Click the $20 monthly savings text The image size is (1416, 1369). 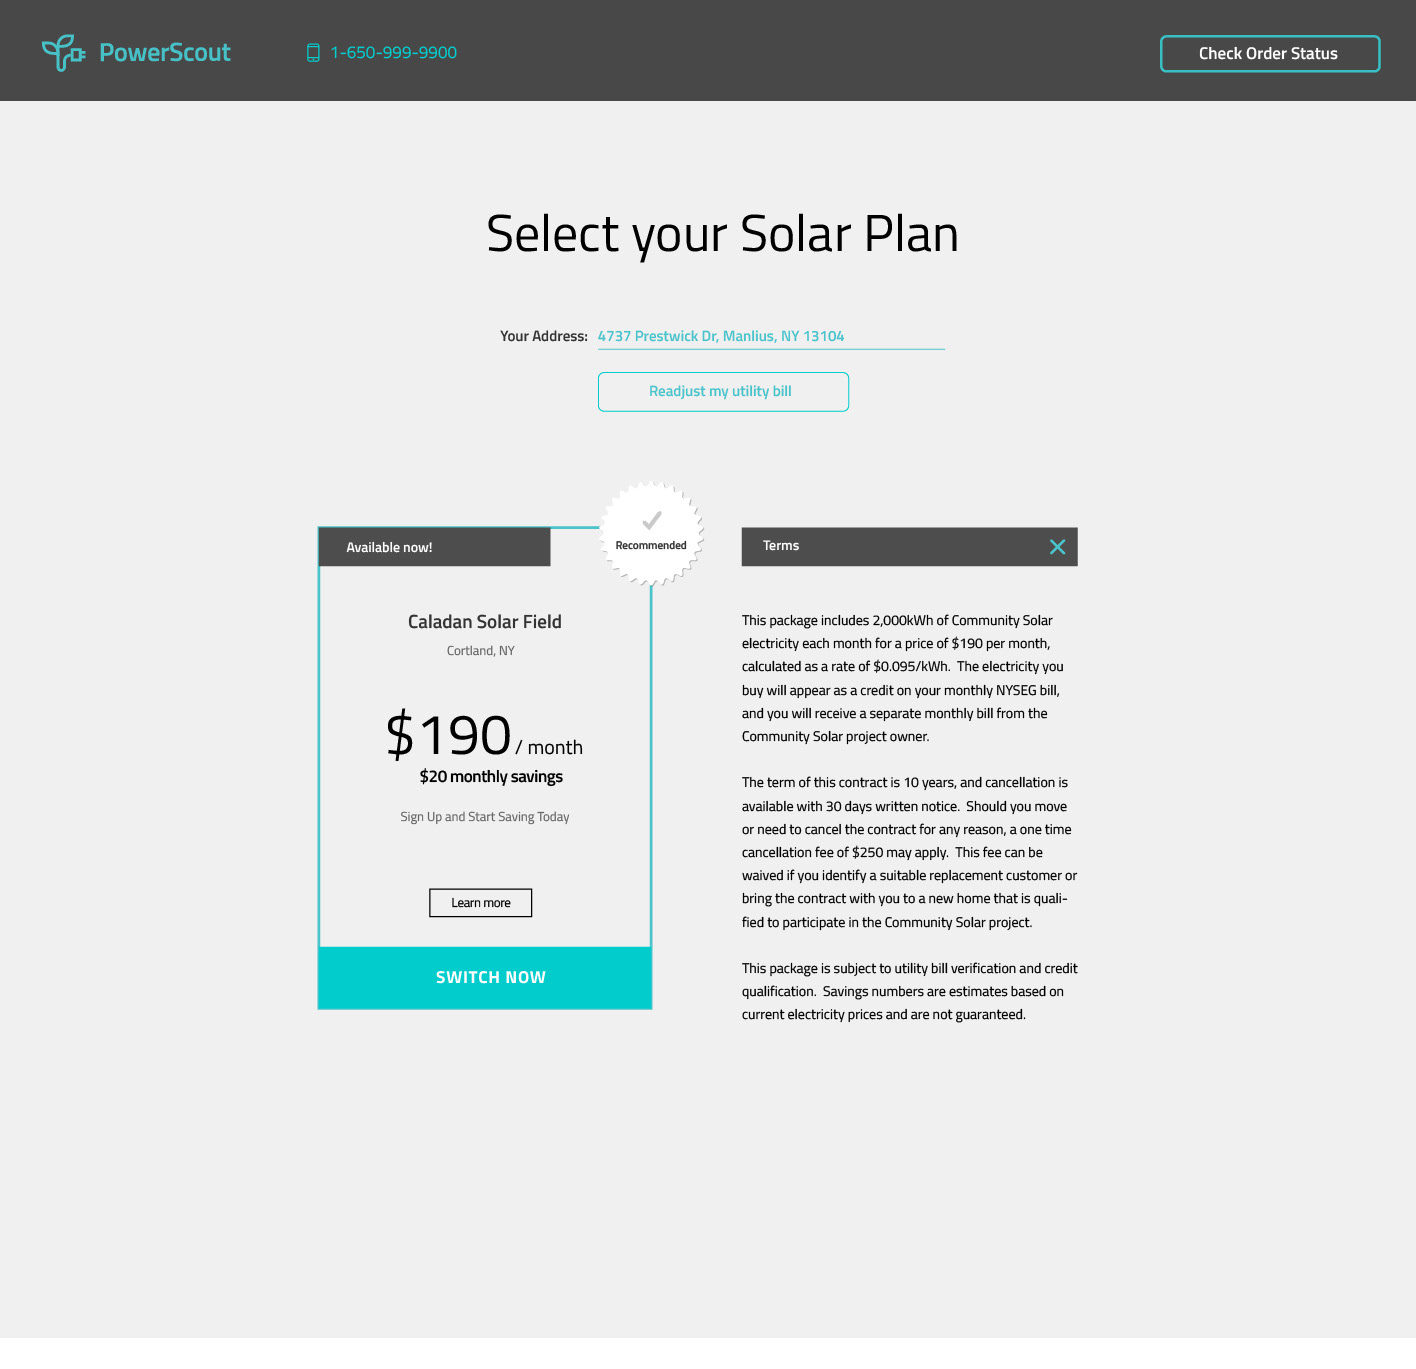pyautogui.click(x=491, y=777)
